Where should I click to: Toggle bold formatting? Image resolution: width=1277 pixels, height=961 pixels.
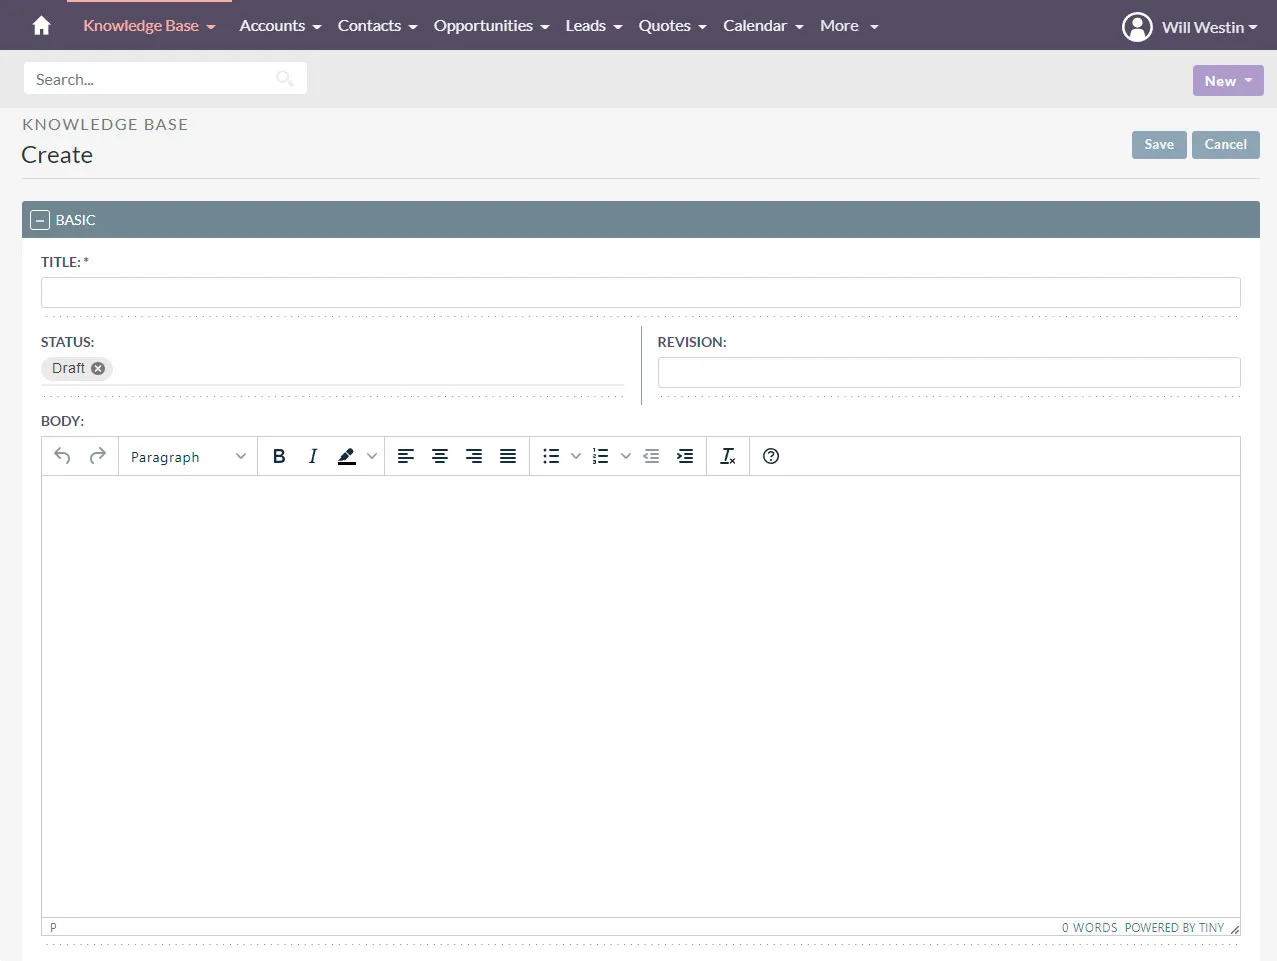click(x=279, y=456)
